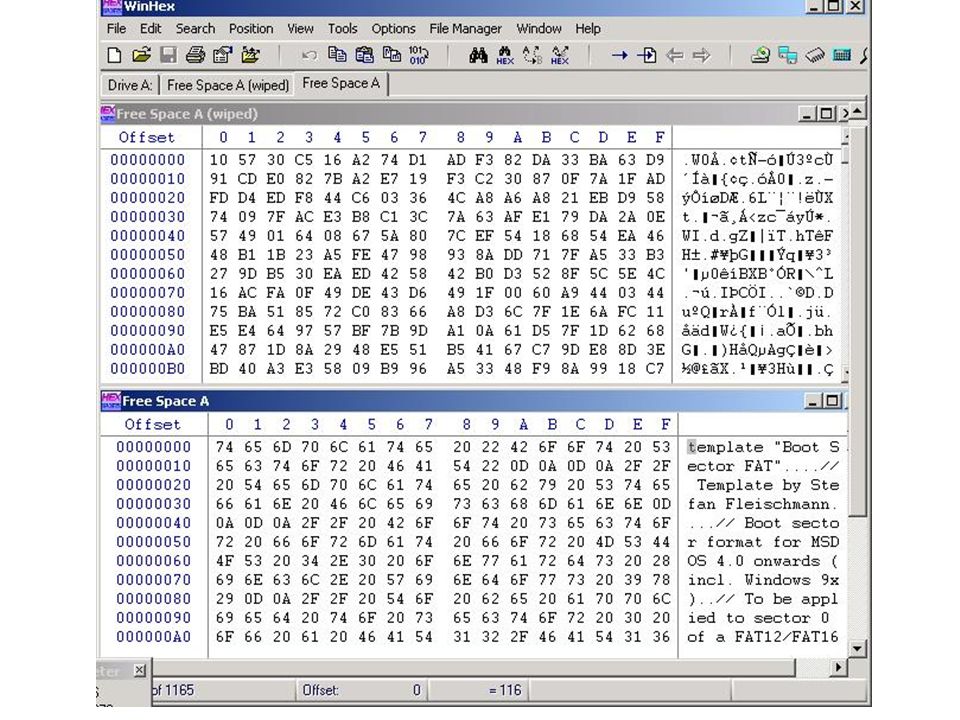Write the clipboard with the paste icon
The image size is (960, 720).
point(364,55)
